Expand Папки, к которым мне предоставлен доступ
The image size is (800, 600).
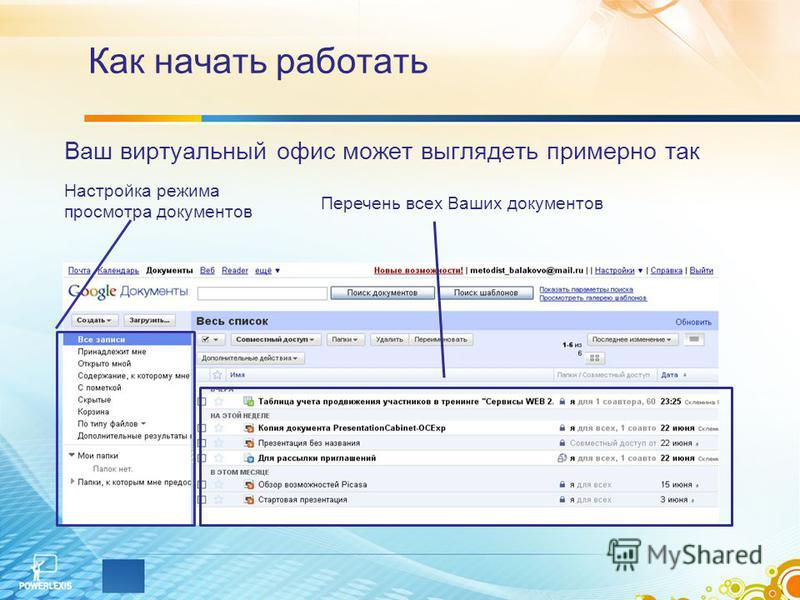[x=72, y=481]
